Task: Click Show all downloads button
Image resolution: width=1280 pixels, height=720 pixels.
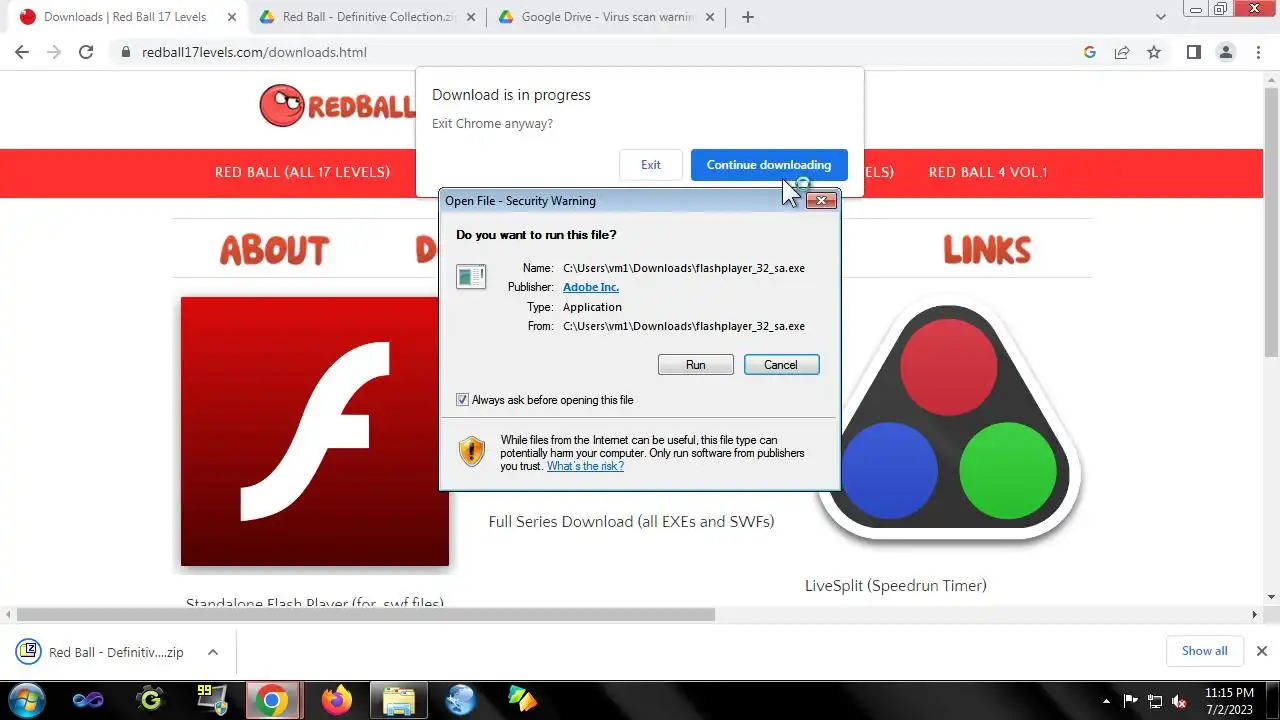Action: coord(1204,651)
